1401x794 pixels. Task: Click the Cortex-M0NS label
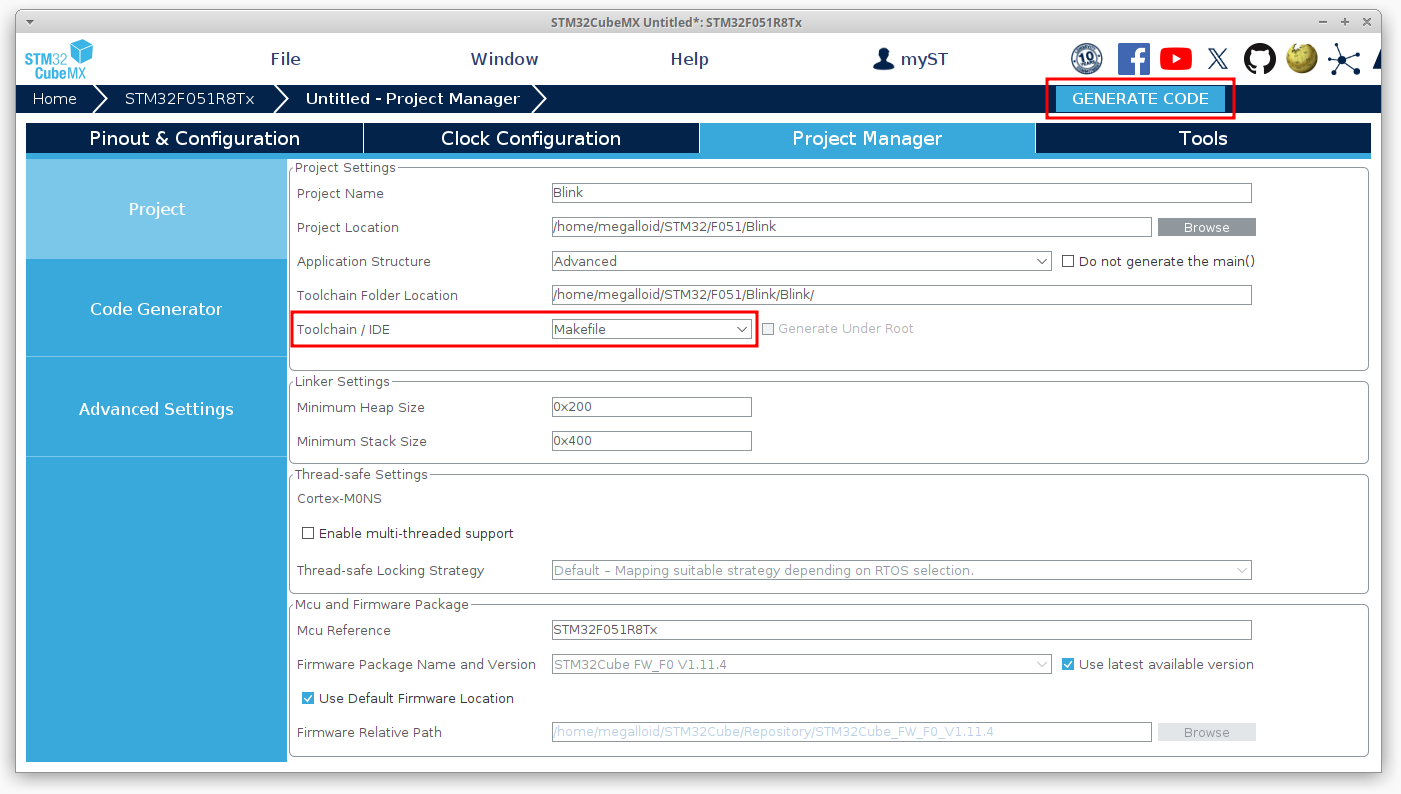point(339,498)
